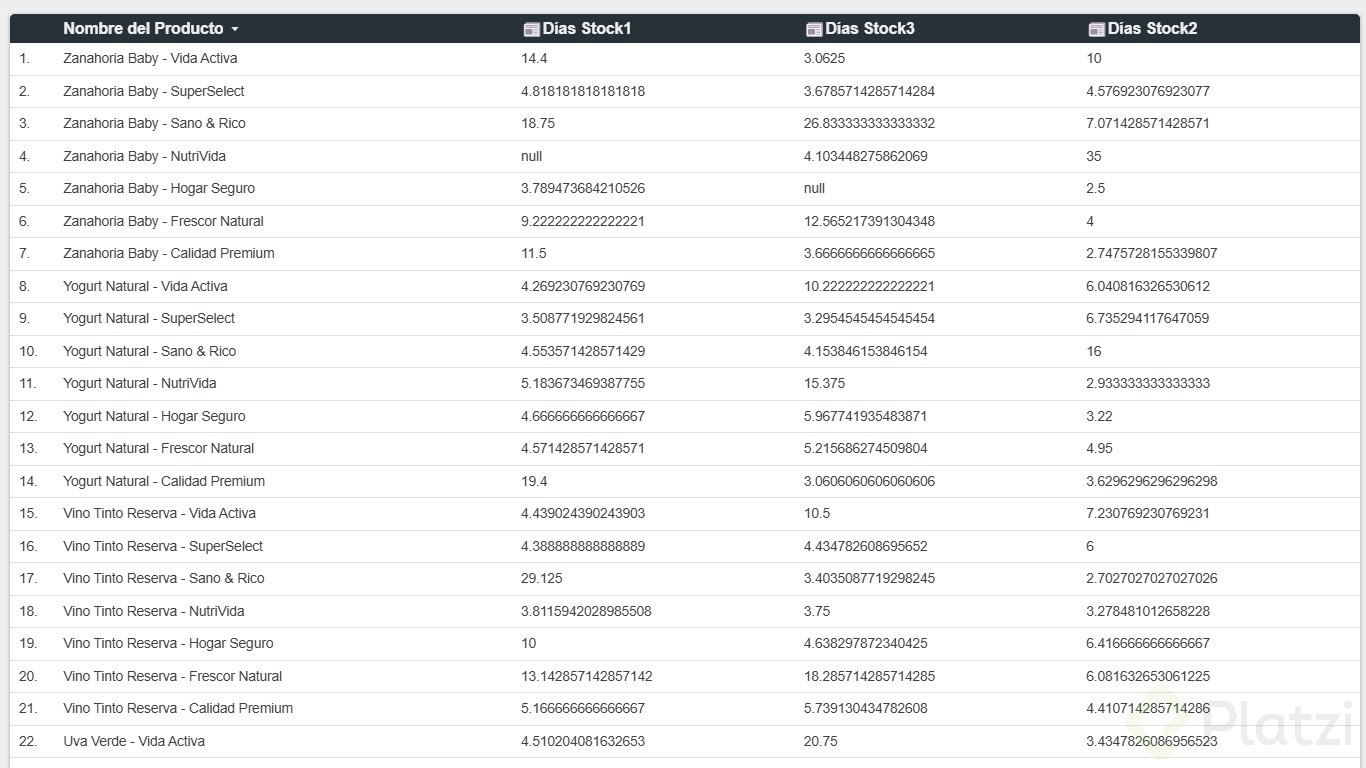Click the null value in Días Stock1 column
The image size is (1366, 768).
[532, 156]
